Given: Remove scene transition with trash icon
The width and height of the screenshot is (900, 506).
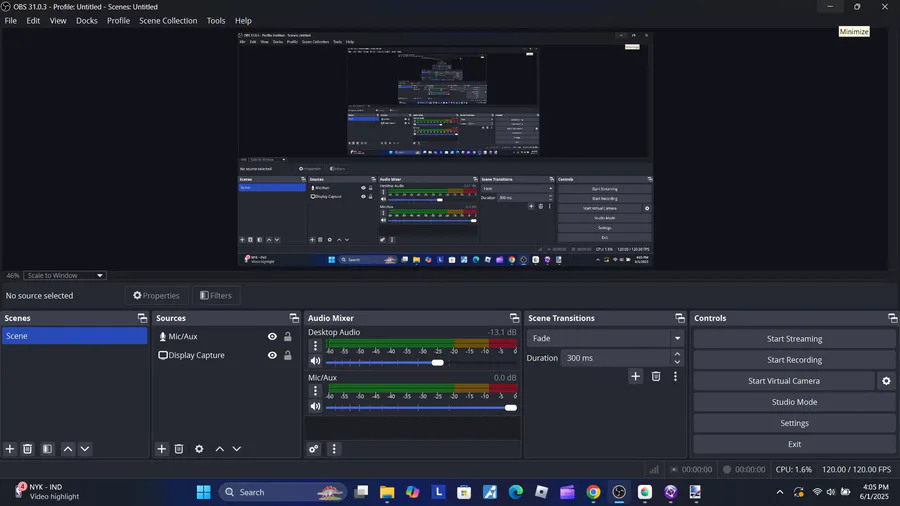Looking at the screenshot, I should tap(656, 376).
